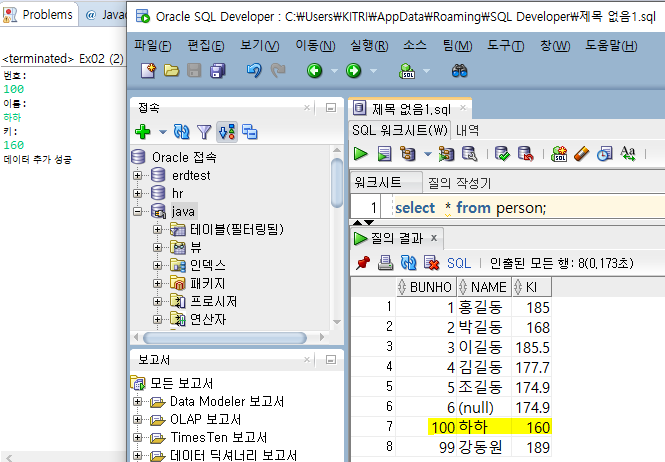Click the Run Script icon
Screen dimensions: 665x462
[384, 154]
